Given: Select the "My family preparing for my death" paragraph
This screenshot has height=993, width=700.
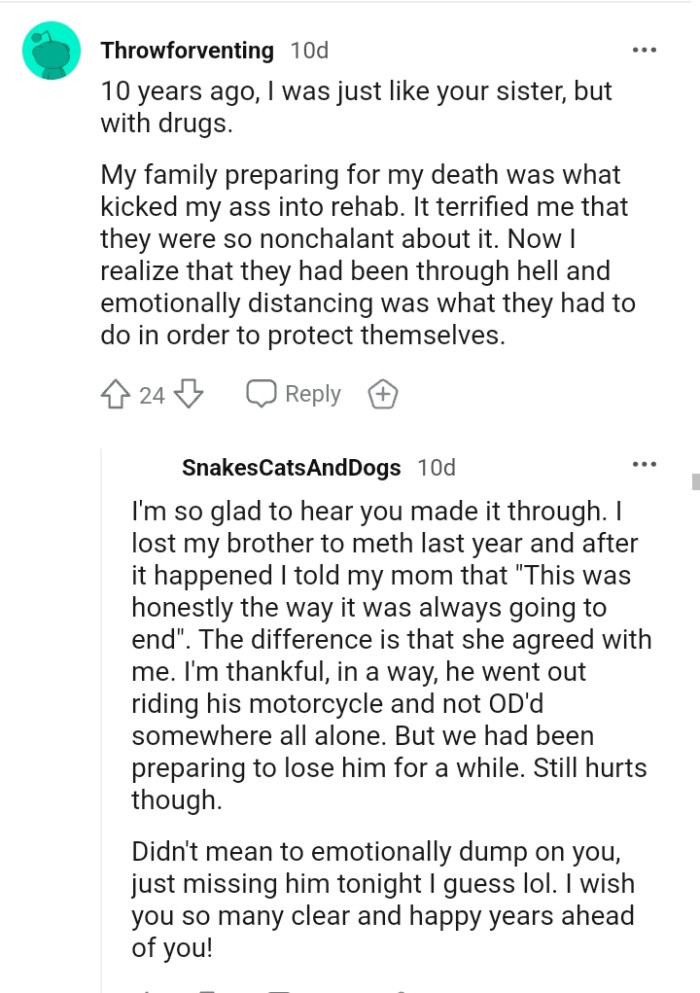Looking at the screenshot, I should (366, 255).
